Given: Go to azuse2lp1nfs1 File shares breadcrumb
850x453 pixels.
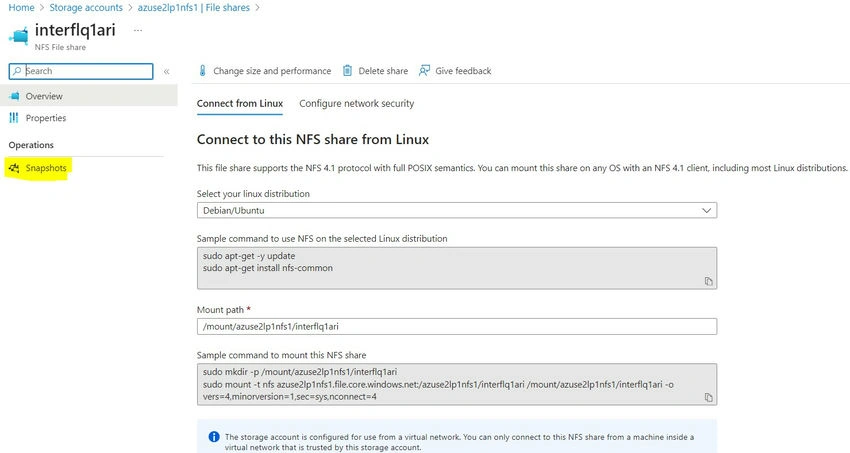Looking at the screenshot, I should (194, 8).
